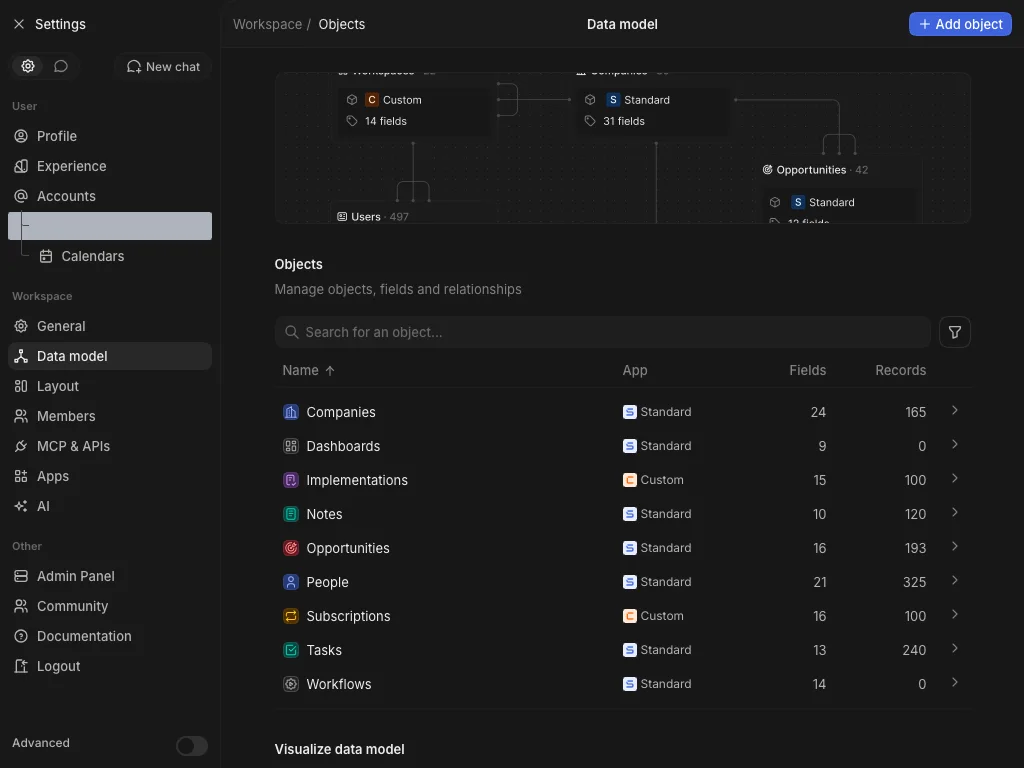Click the AI sparkle icon
The width and height of the screenshot is (1024, 768).
21,506
